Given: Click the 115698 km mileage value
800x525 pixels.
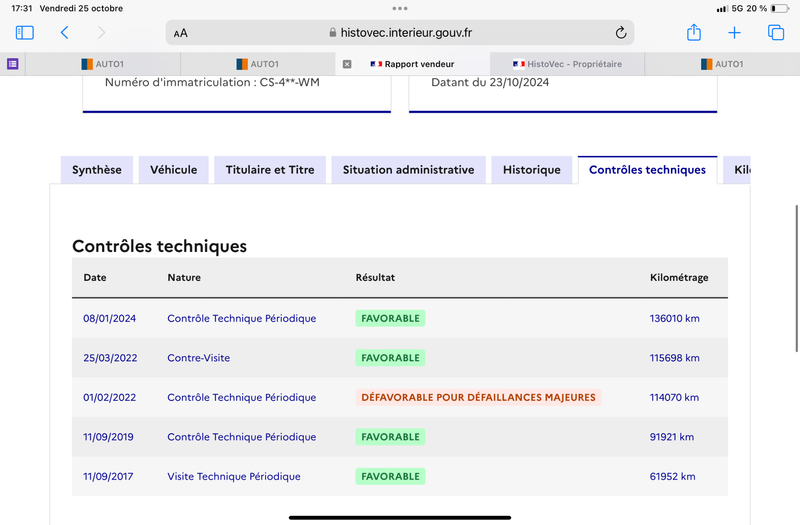Looking at the screenshot, I should tap(674, 358).
